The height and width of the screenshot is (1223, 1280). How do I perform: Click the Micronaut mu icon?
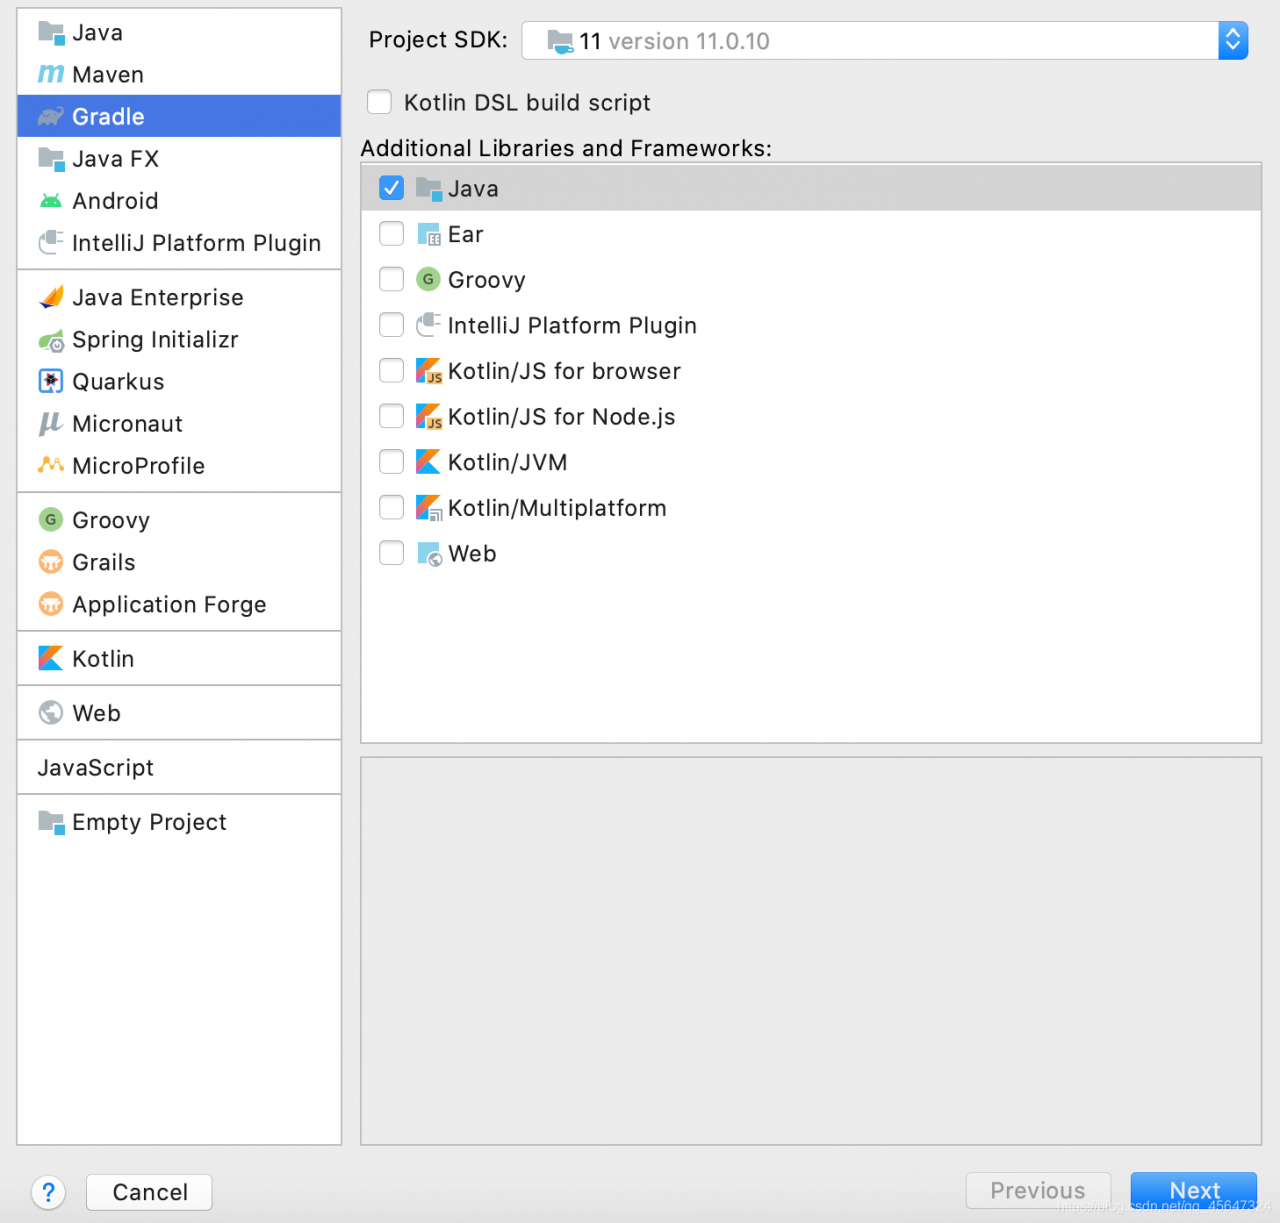(x=51, y=424)
